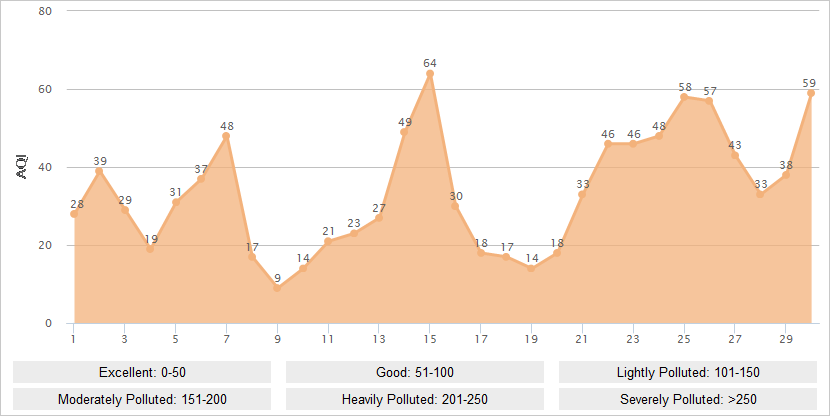The image size is (830, 416).
Task: Click the day 1 data point valued 28
Action: [74, 214]
